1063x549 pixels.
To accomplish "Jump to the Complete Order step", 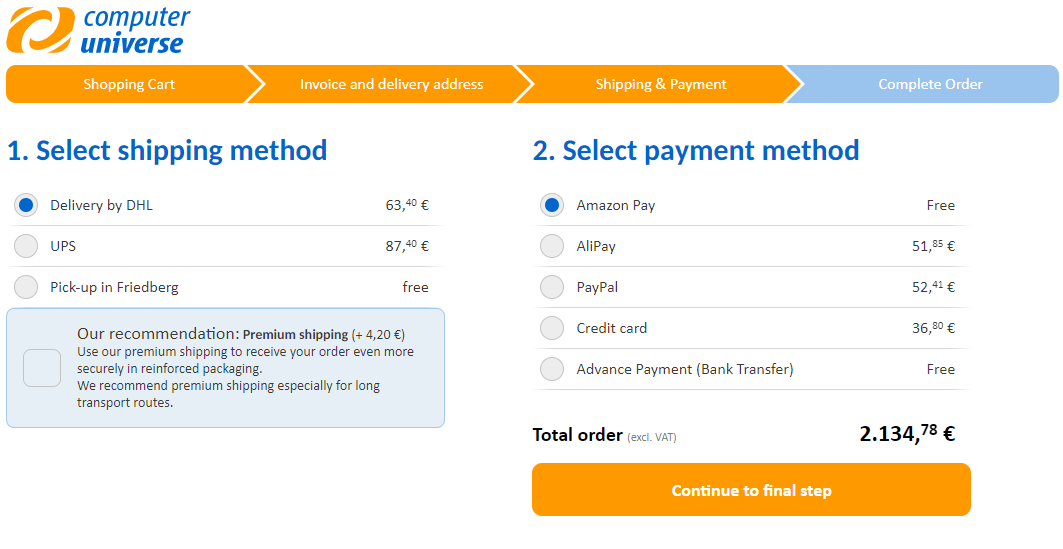I will tap(930, 84).
